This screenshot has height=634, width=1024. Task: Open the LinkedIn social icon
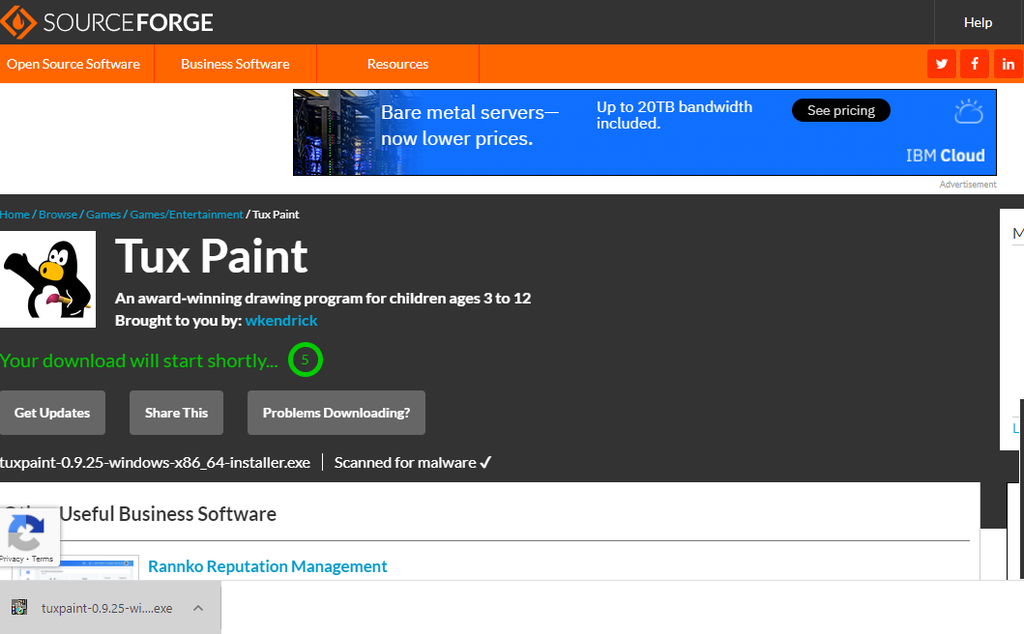click(x=1008, y=64)
